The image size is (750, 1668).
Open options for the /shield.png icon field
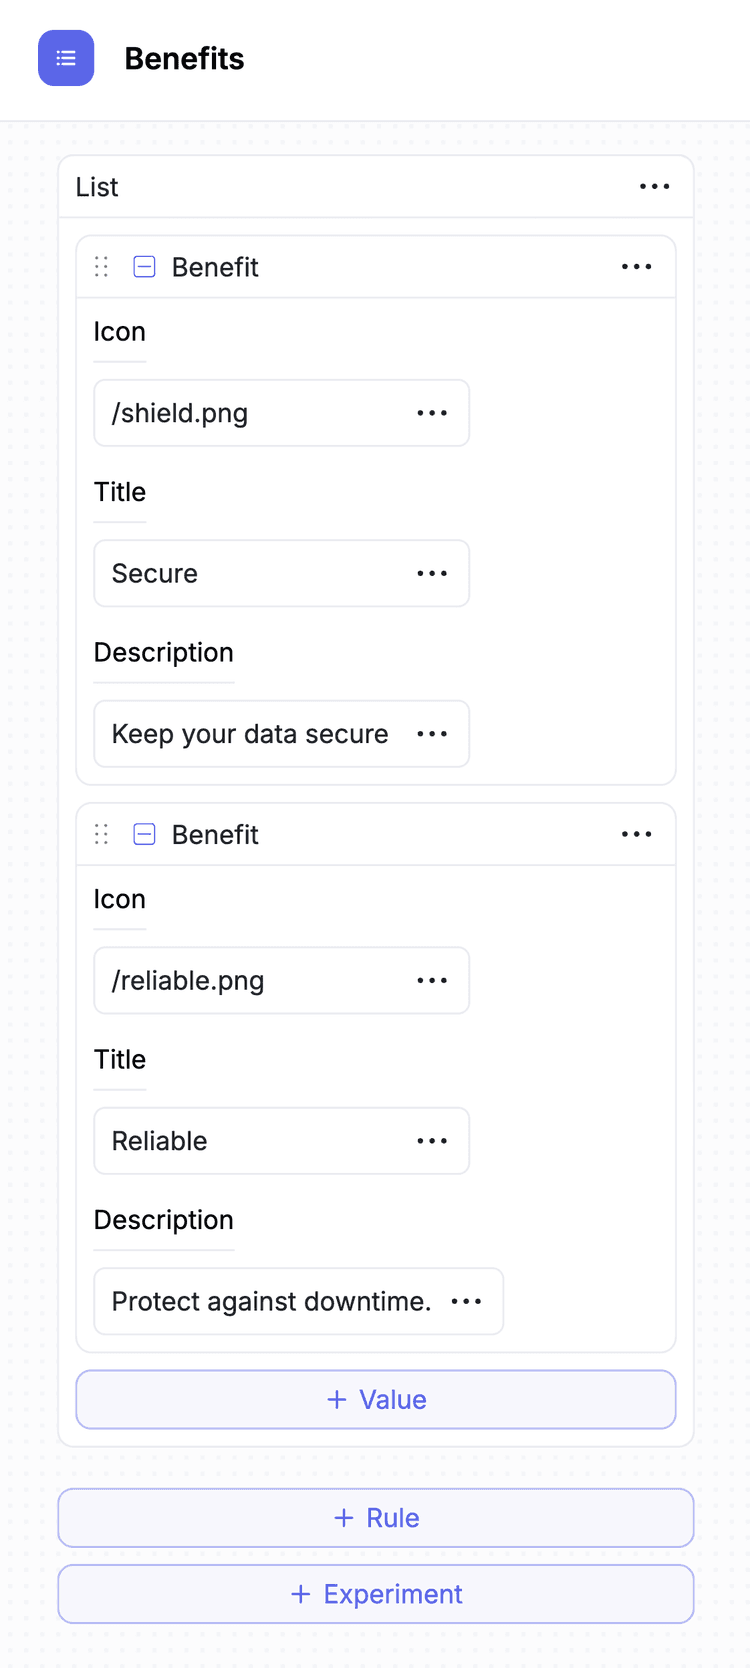[x=432, y=413]
